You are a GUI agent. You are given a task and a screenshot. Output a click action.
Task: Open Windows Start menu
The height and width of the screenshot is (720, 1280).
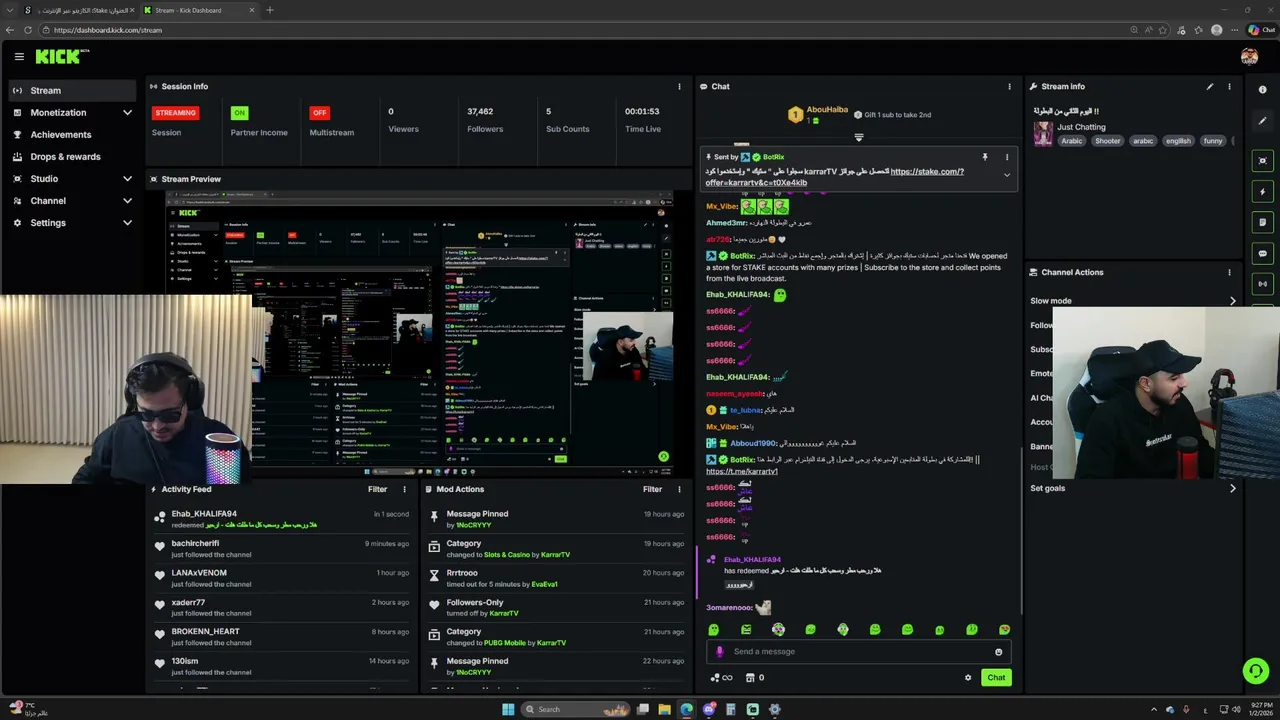(508, 709)
